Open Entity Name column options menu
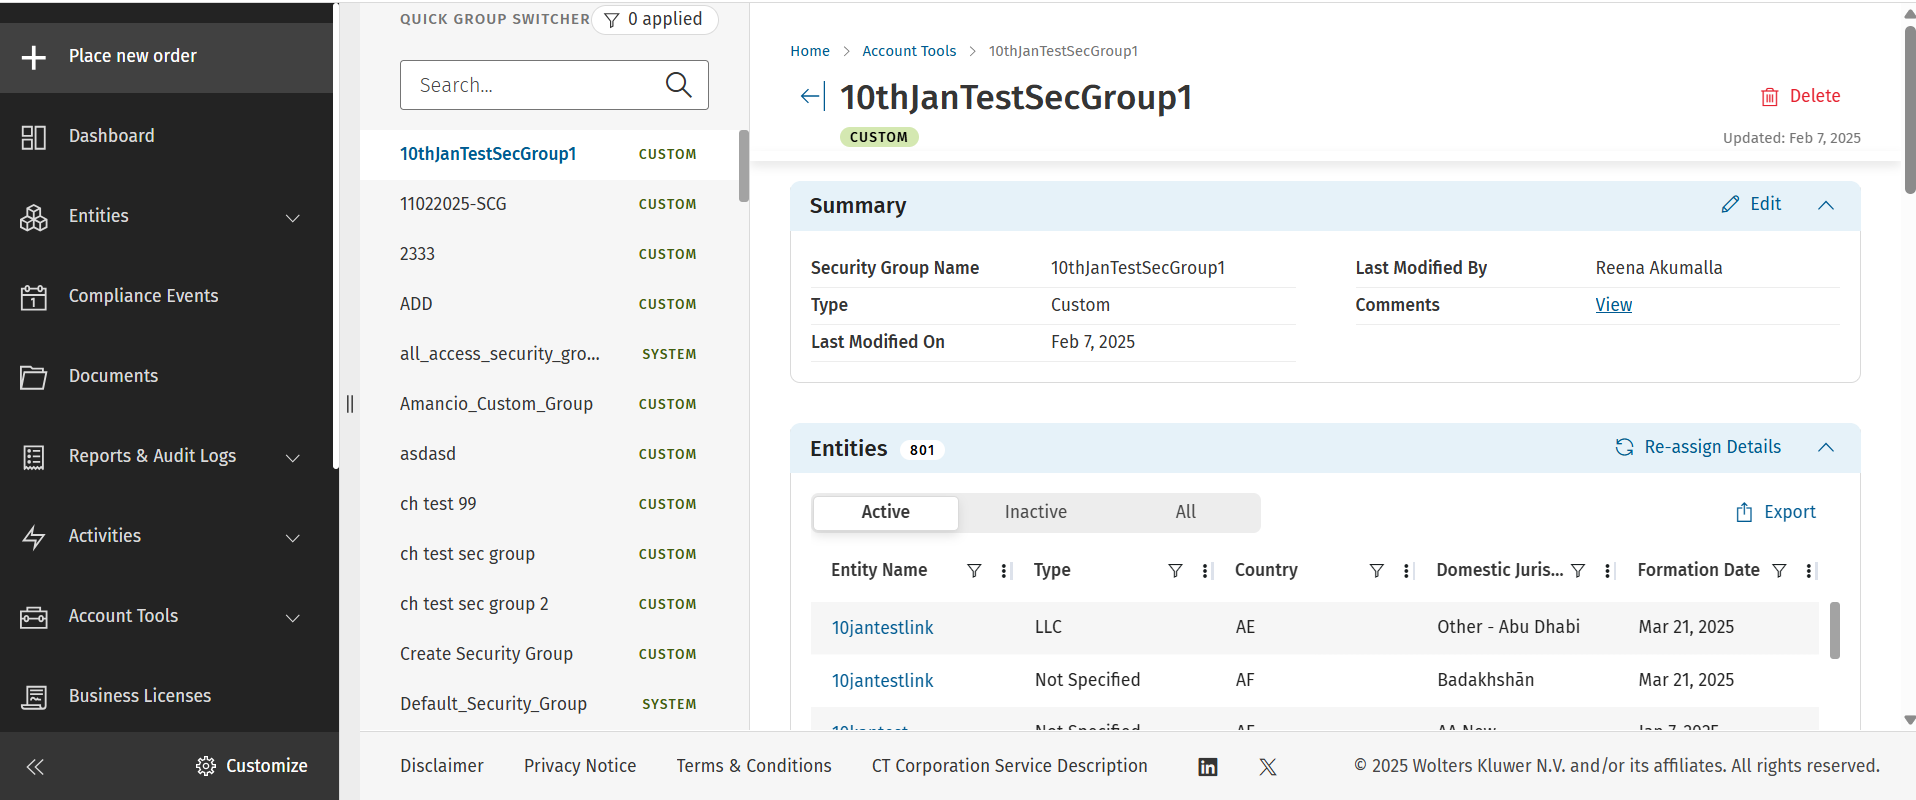Screen dimensions: 1916x800 point(1004,570)
